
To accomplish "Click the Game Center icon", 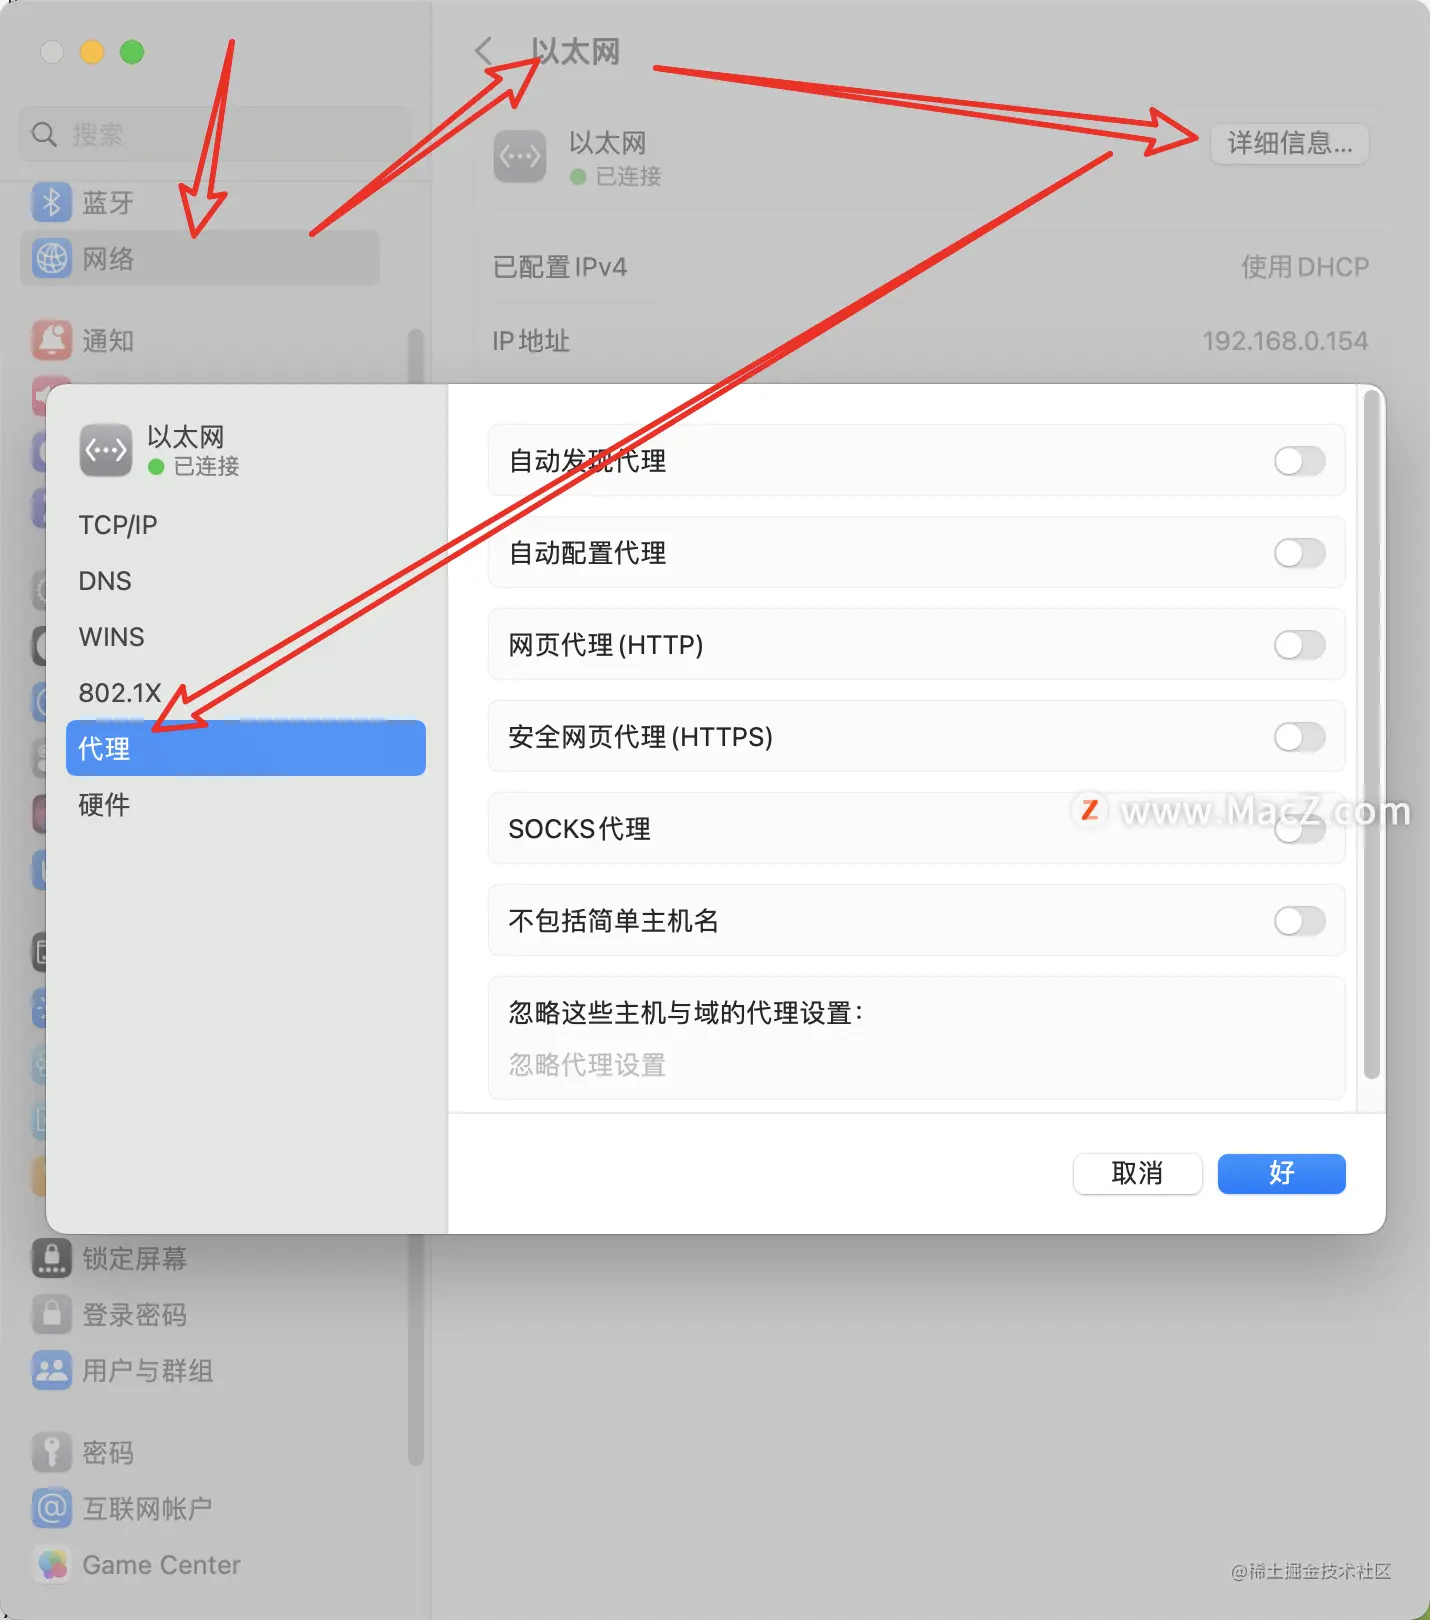I will click(x=52, y=1564).
